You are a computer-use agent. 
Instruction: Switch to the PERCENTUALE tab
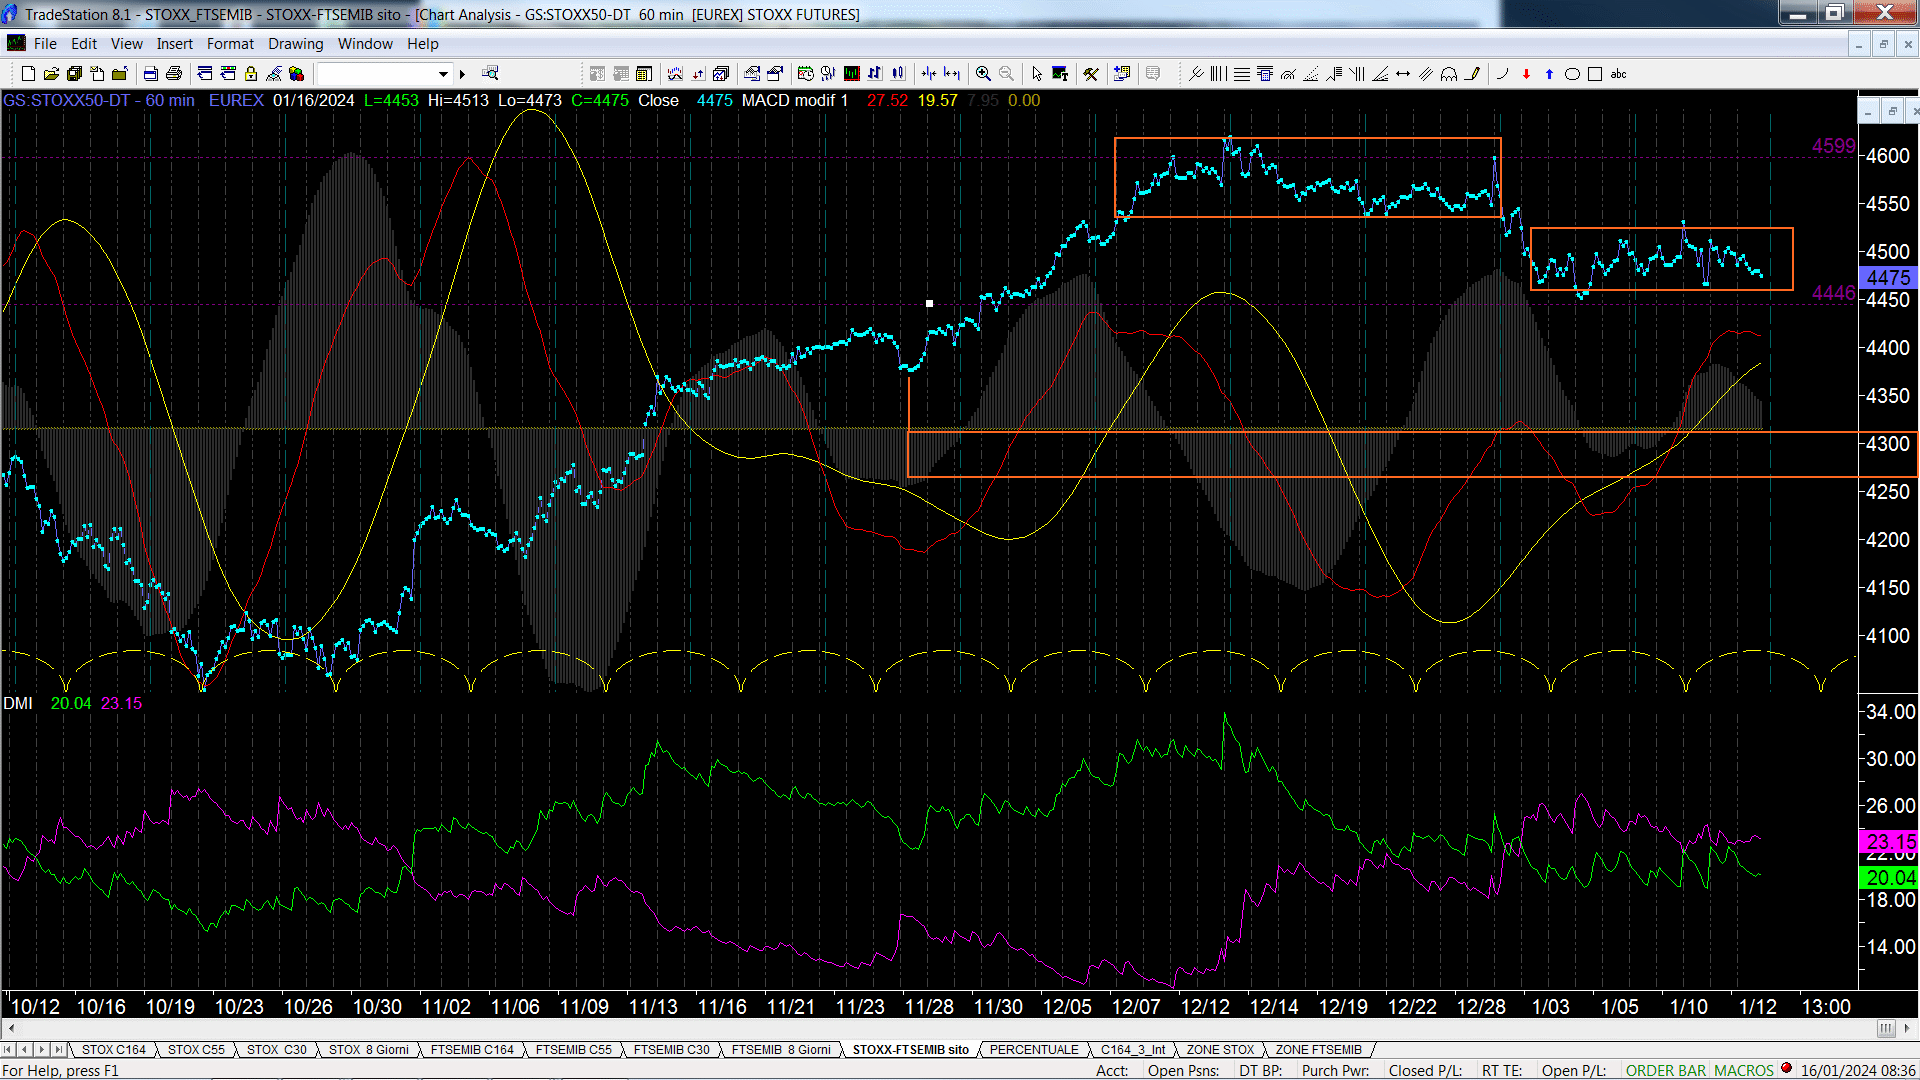(1034, 1049)
